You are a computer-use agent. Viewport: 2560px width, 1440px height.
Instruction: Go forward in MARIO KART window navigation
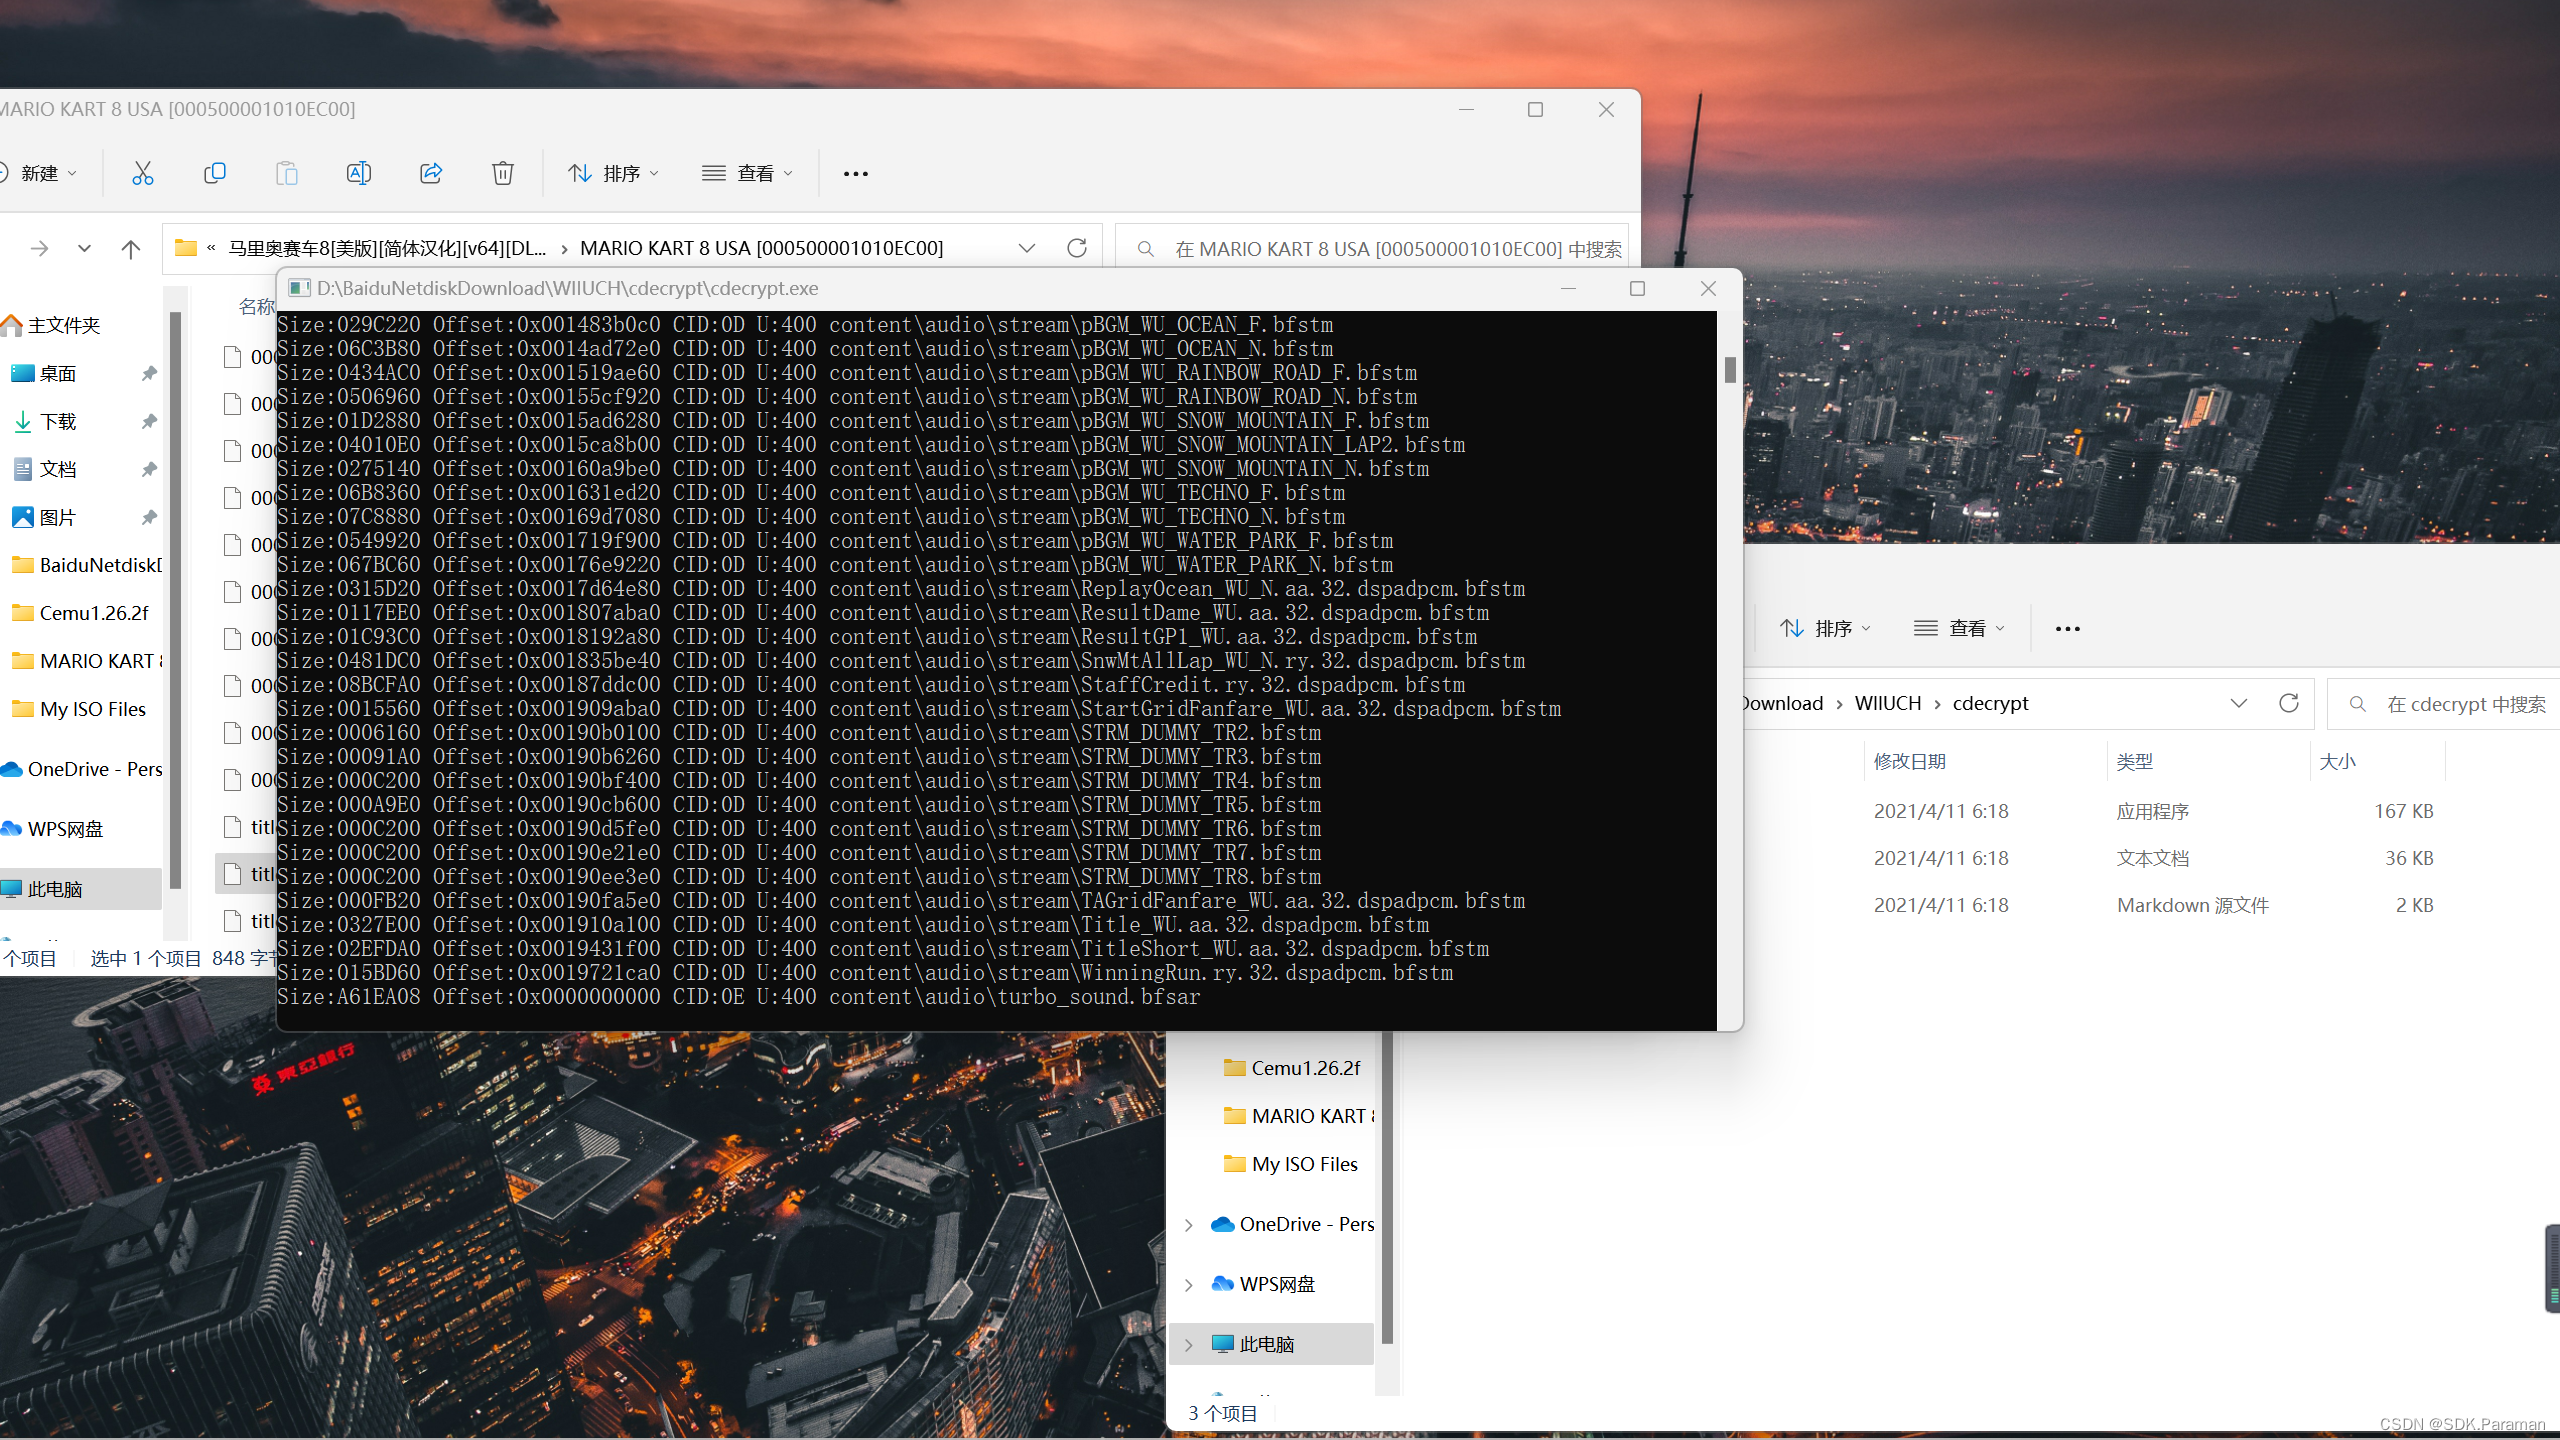coord(40,248)
